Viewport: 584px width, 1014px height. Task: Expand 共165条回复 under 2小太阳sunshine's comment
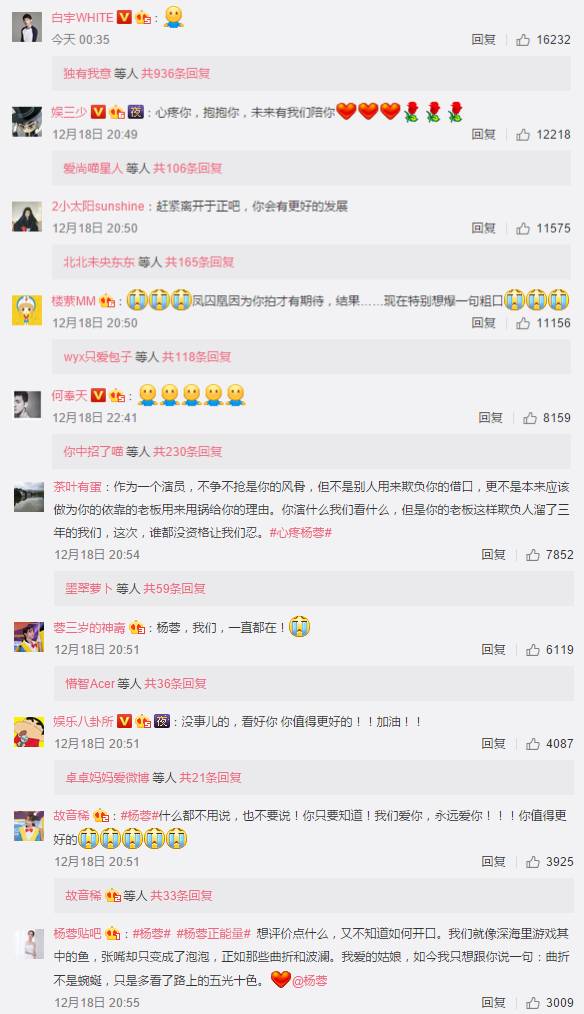200,262
